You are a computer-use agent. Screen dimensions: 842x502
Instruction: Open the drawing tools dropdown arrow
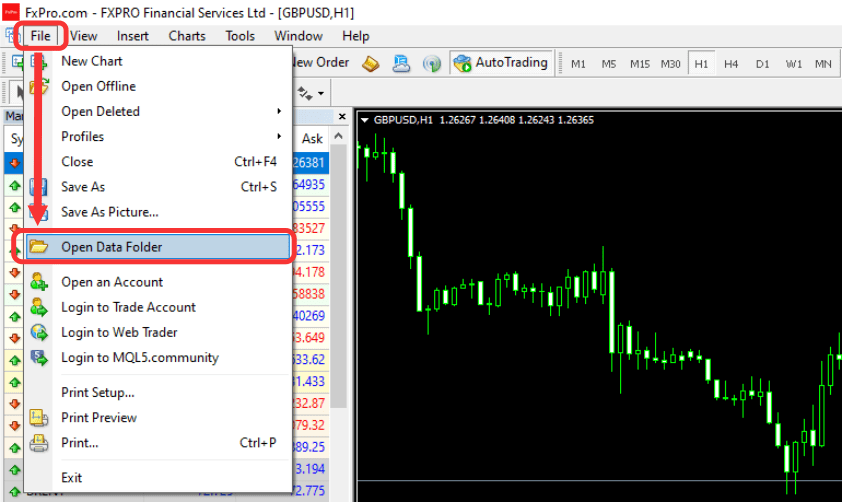pos(321,93)
